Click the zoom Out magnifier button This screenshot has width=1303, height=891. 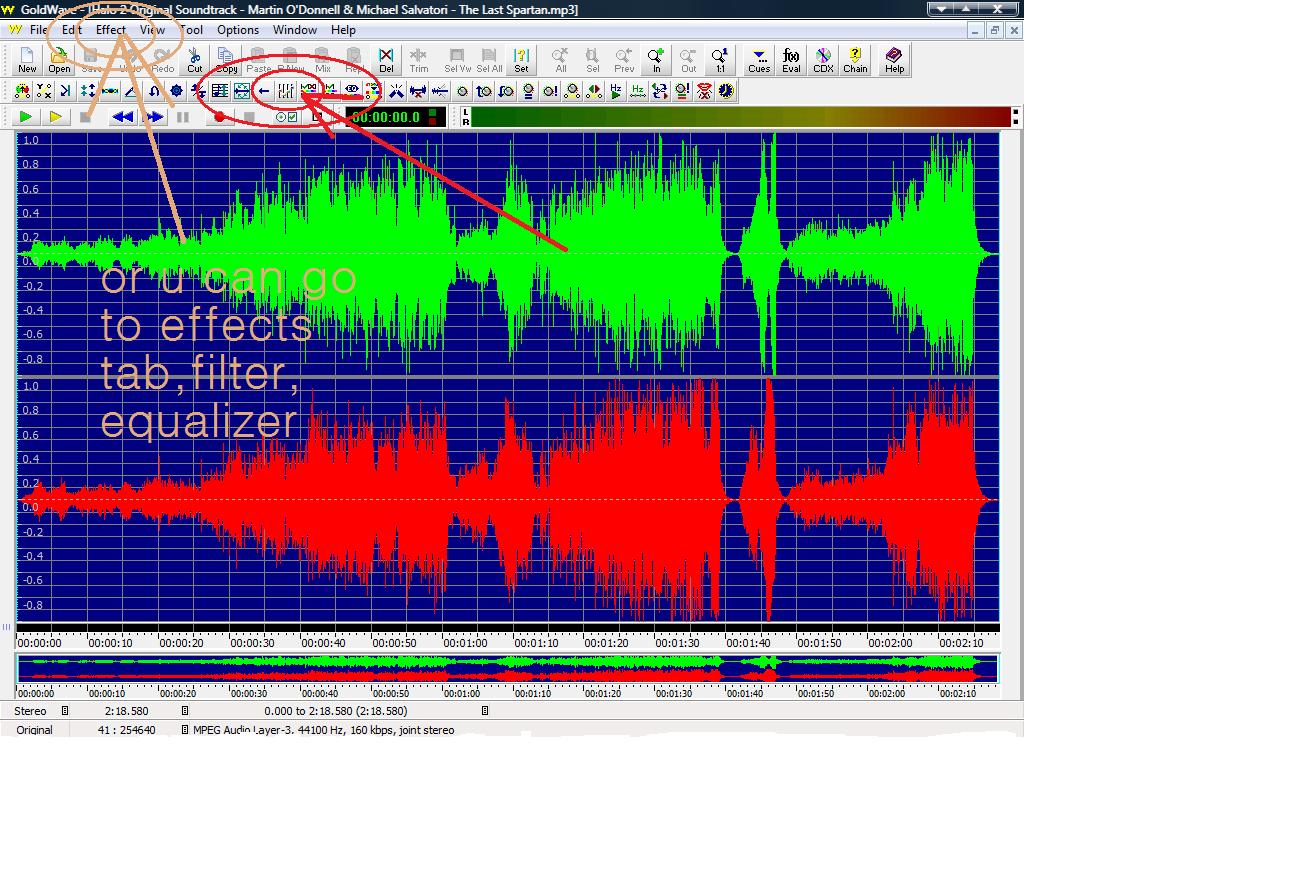point(688,61)
